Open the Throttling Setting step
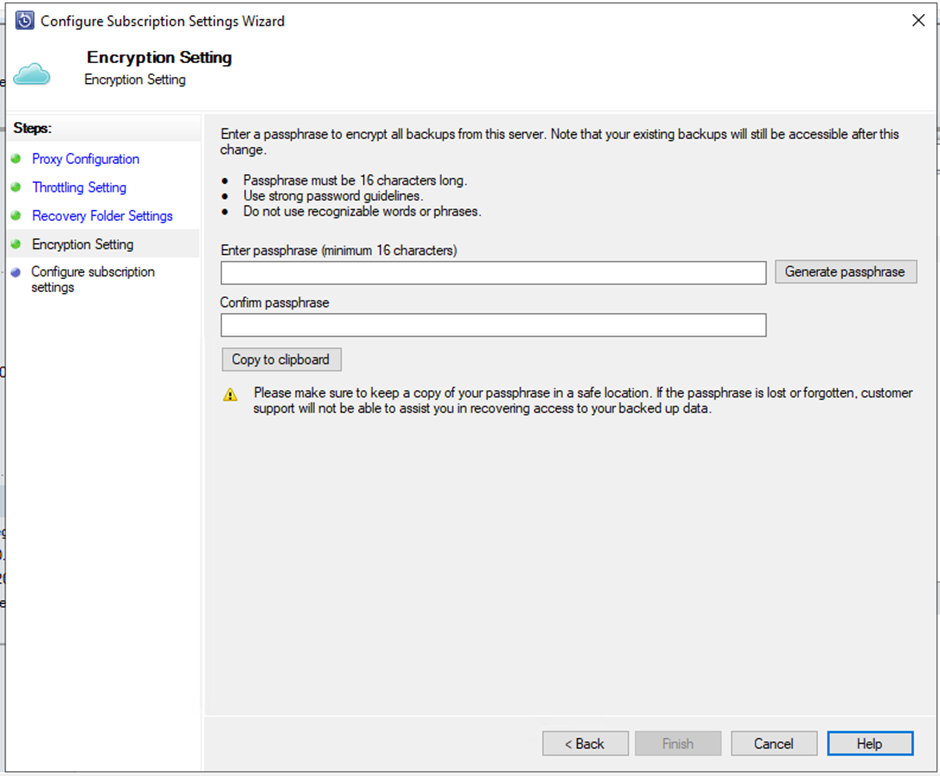The height and width of the screenshot is (776, 940). pos(79,187)
